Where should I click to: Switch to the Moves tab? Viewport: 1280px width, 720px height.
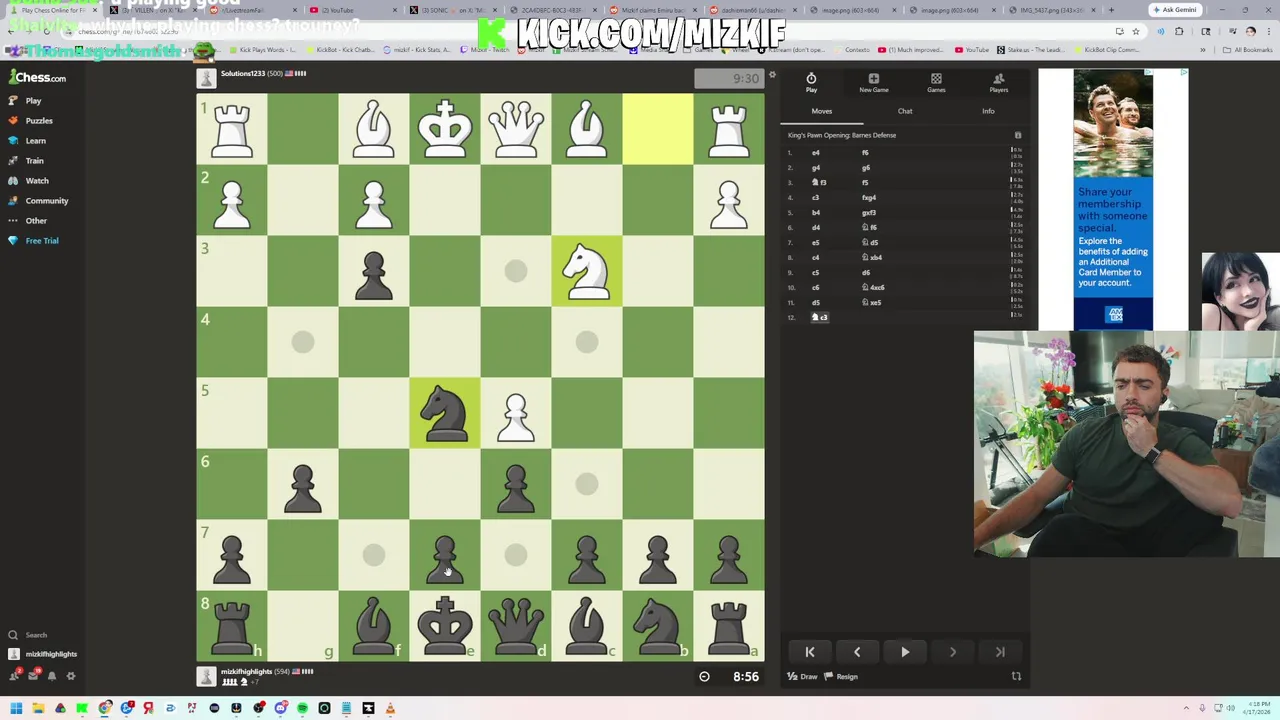[x=821, y=111]
